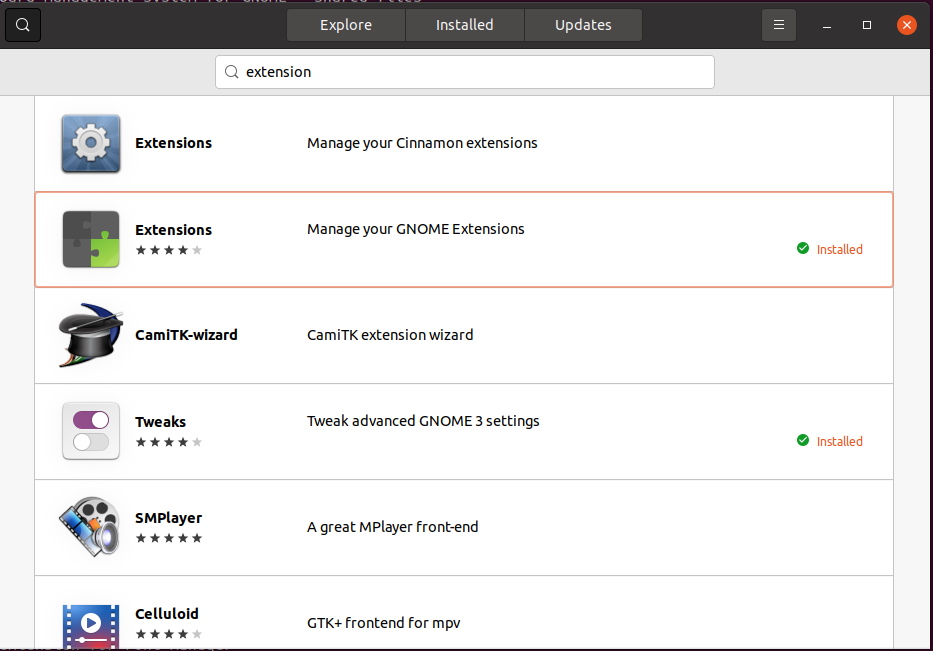Switch to the Explore tab

tap(346, 25)
